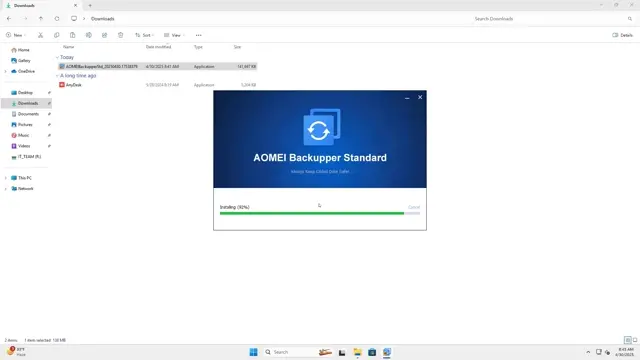Open the Windows Start menu

(x=253, y=352)
